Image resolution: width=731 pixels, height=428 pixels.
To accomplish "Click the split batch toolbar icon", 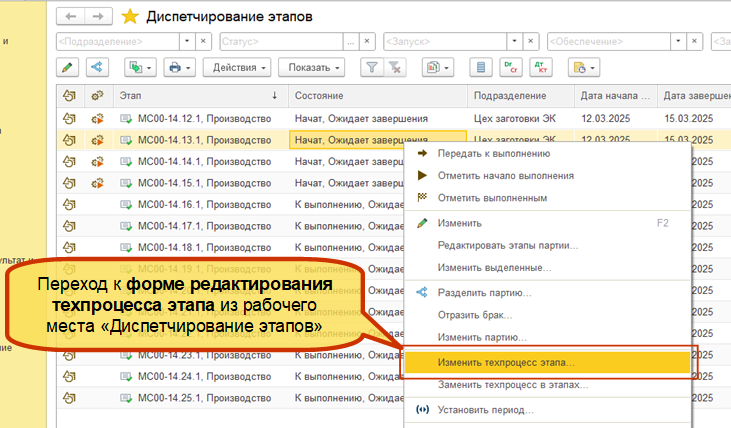I will point(97,68).
